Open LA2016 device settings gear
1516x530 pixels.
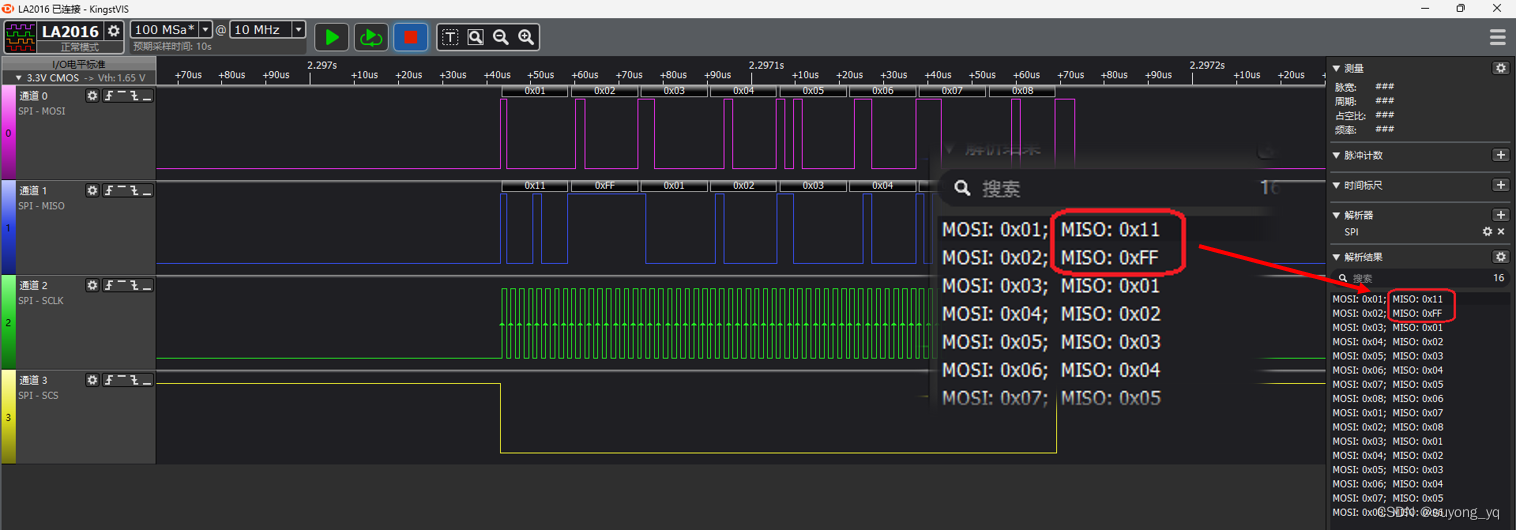click(114, 31)
